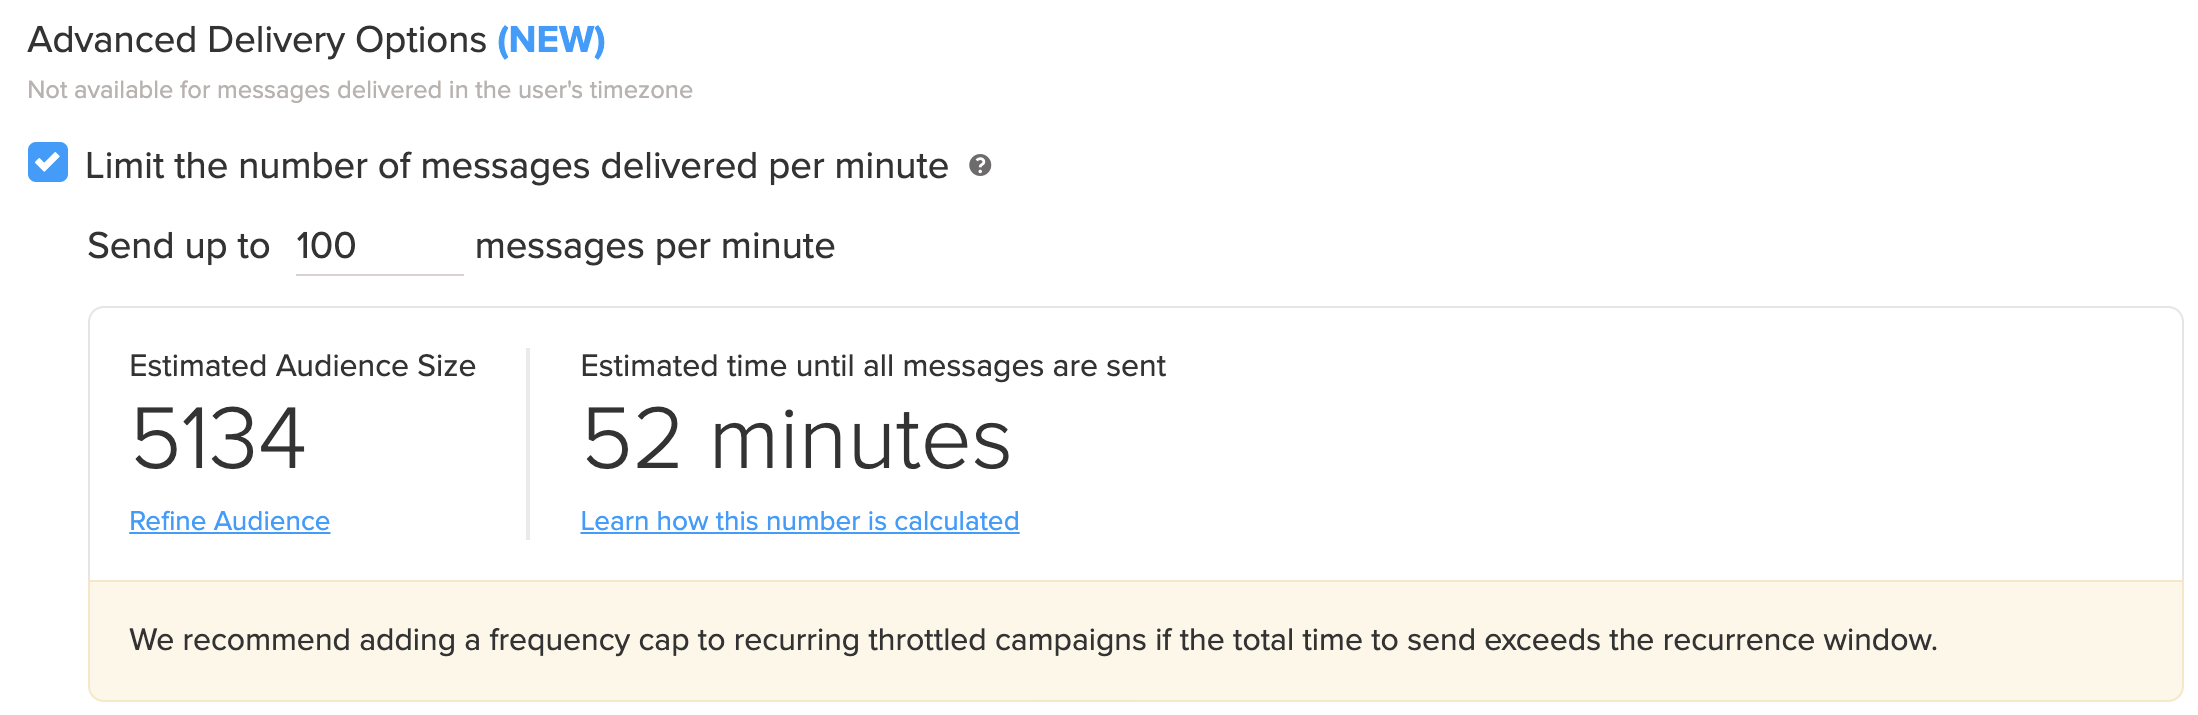Viewport: 2198px width, 715px height.
Task: Click the help question mark icon
Action: click(980, 166)
